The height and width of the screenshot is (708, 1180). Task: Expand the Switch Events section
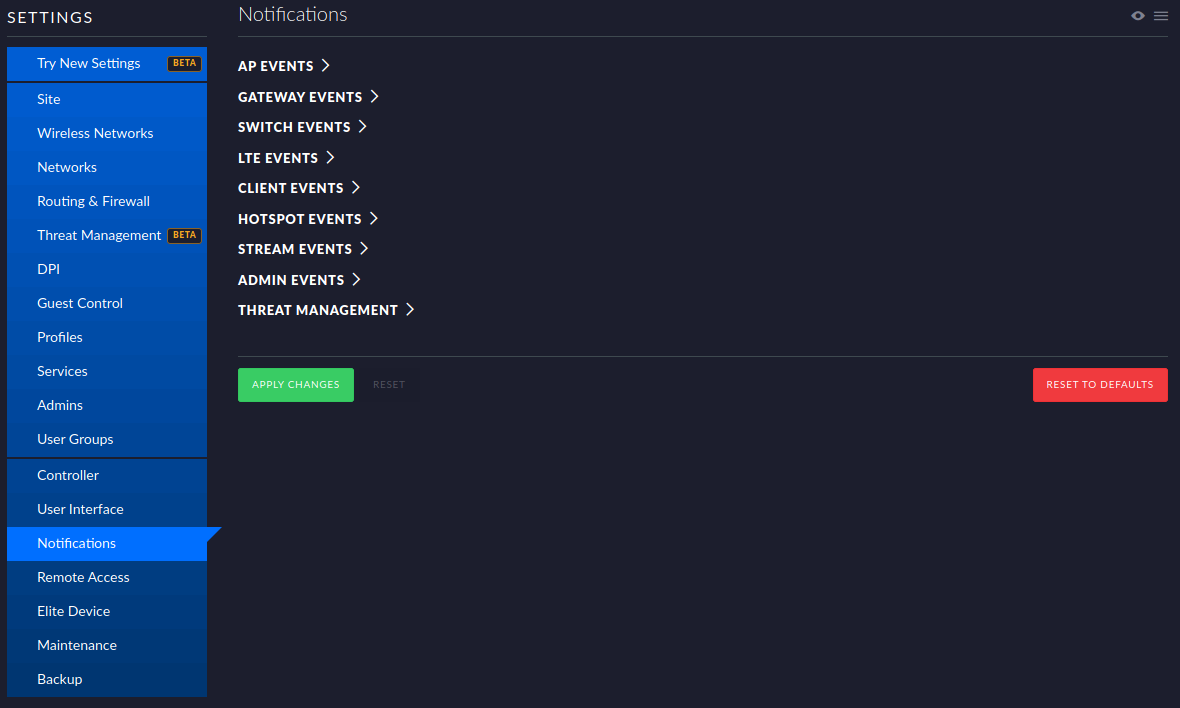303,126
